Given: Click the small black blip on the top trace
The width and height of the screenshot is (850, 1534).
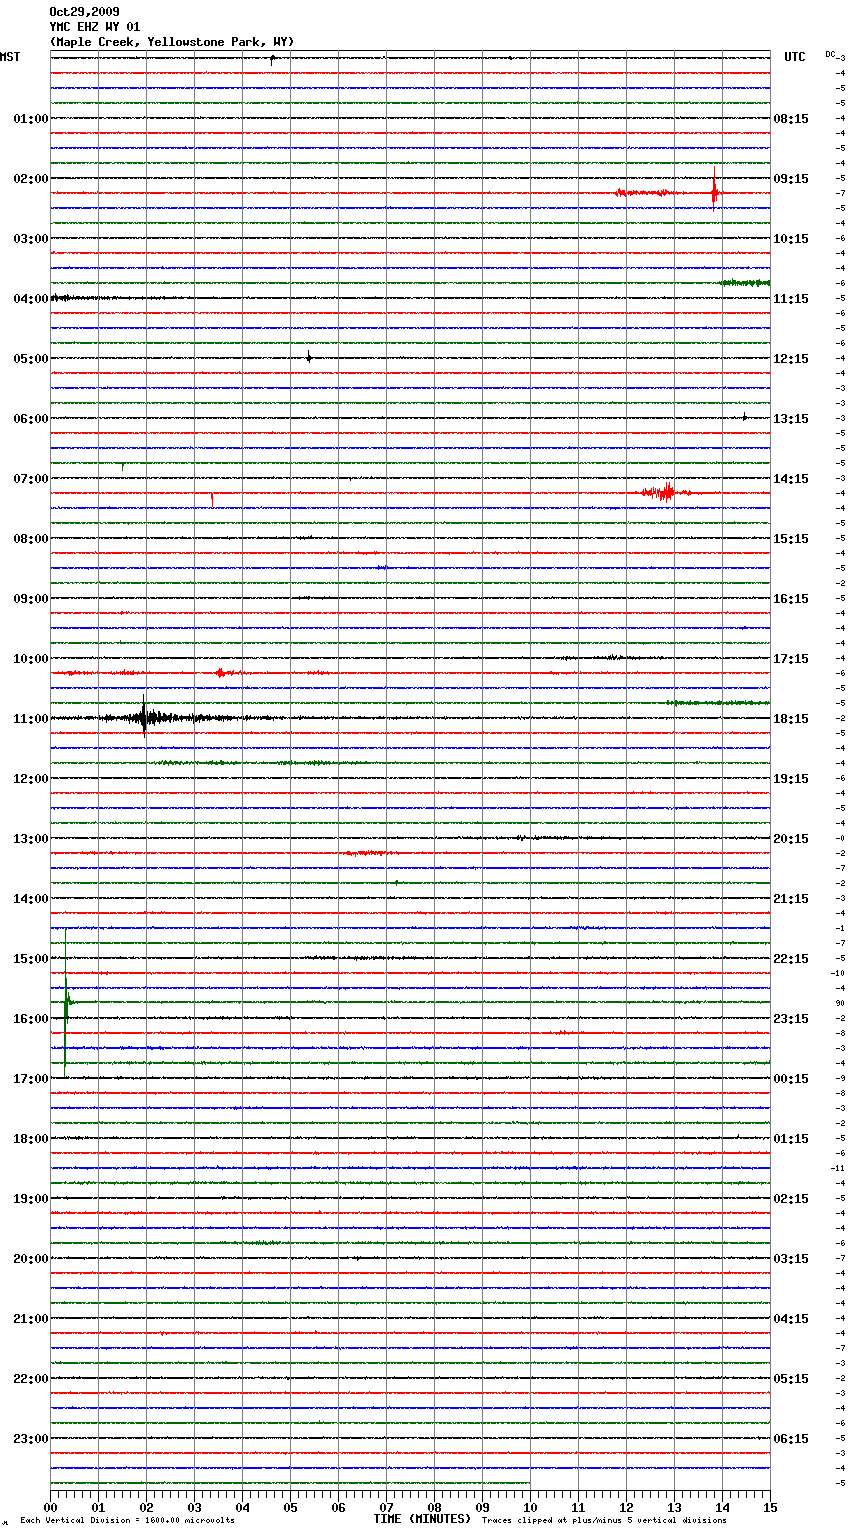Looking at the screenshot, I should [x=272, y=59].
